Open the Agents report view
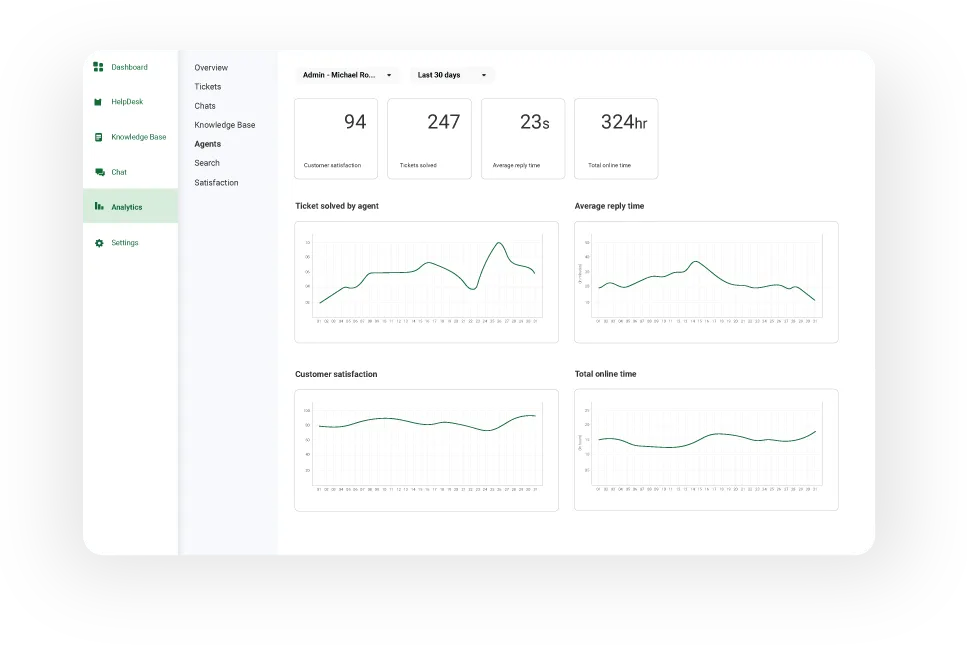The image size is (967, 645). click(207, 143)
